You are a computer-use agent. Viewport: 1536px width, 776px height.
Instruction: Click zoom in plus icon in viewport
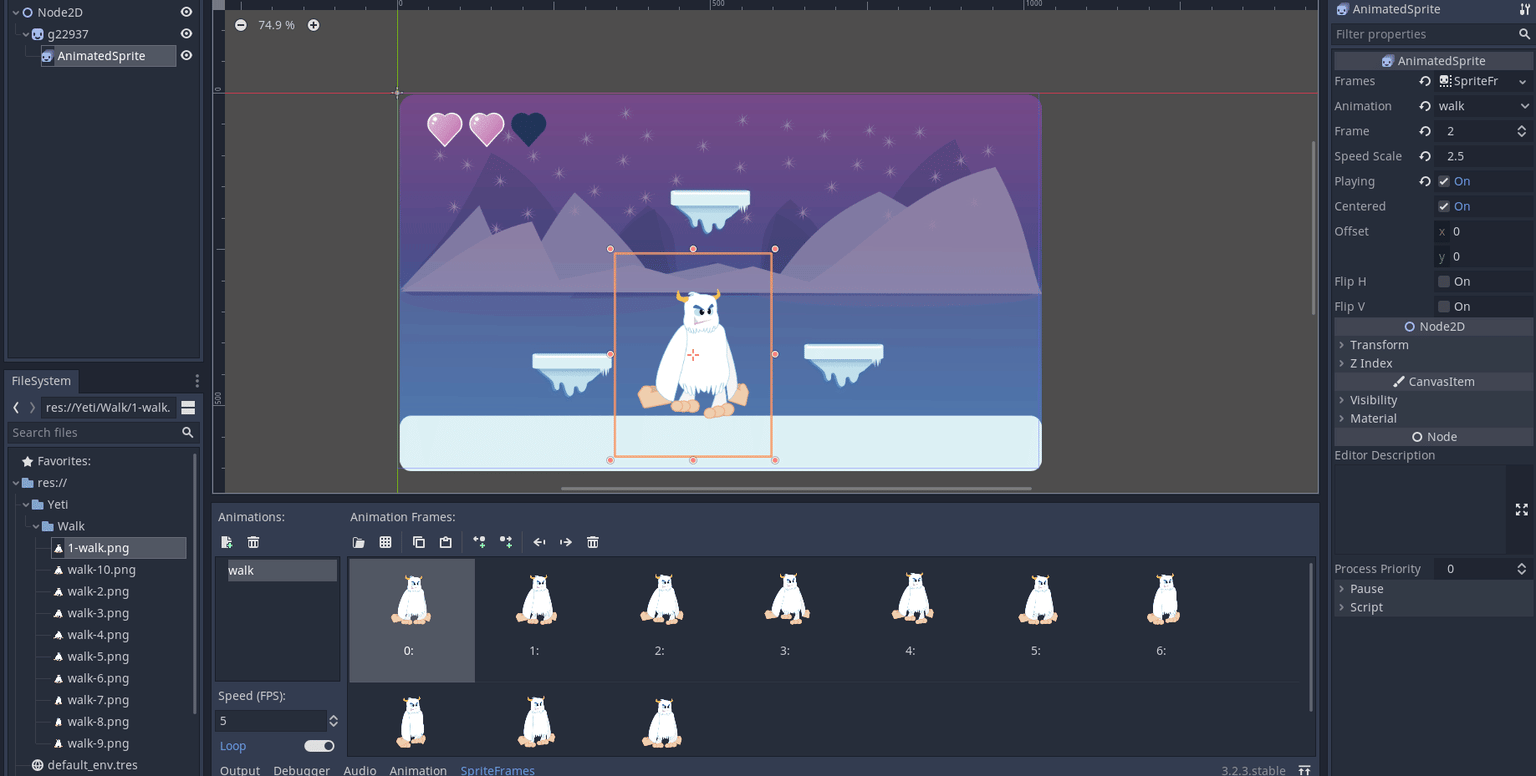point(313,25)
